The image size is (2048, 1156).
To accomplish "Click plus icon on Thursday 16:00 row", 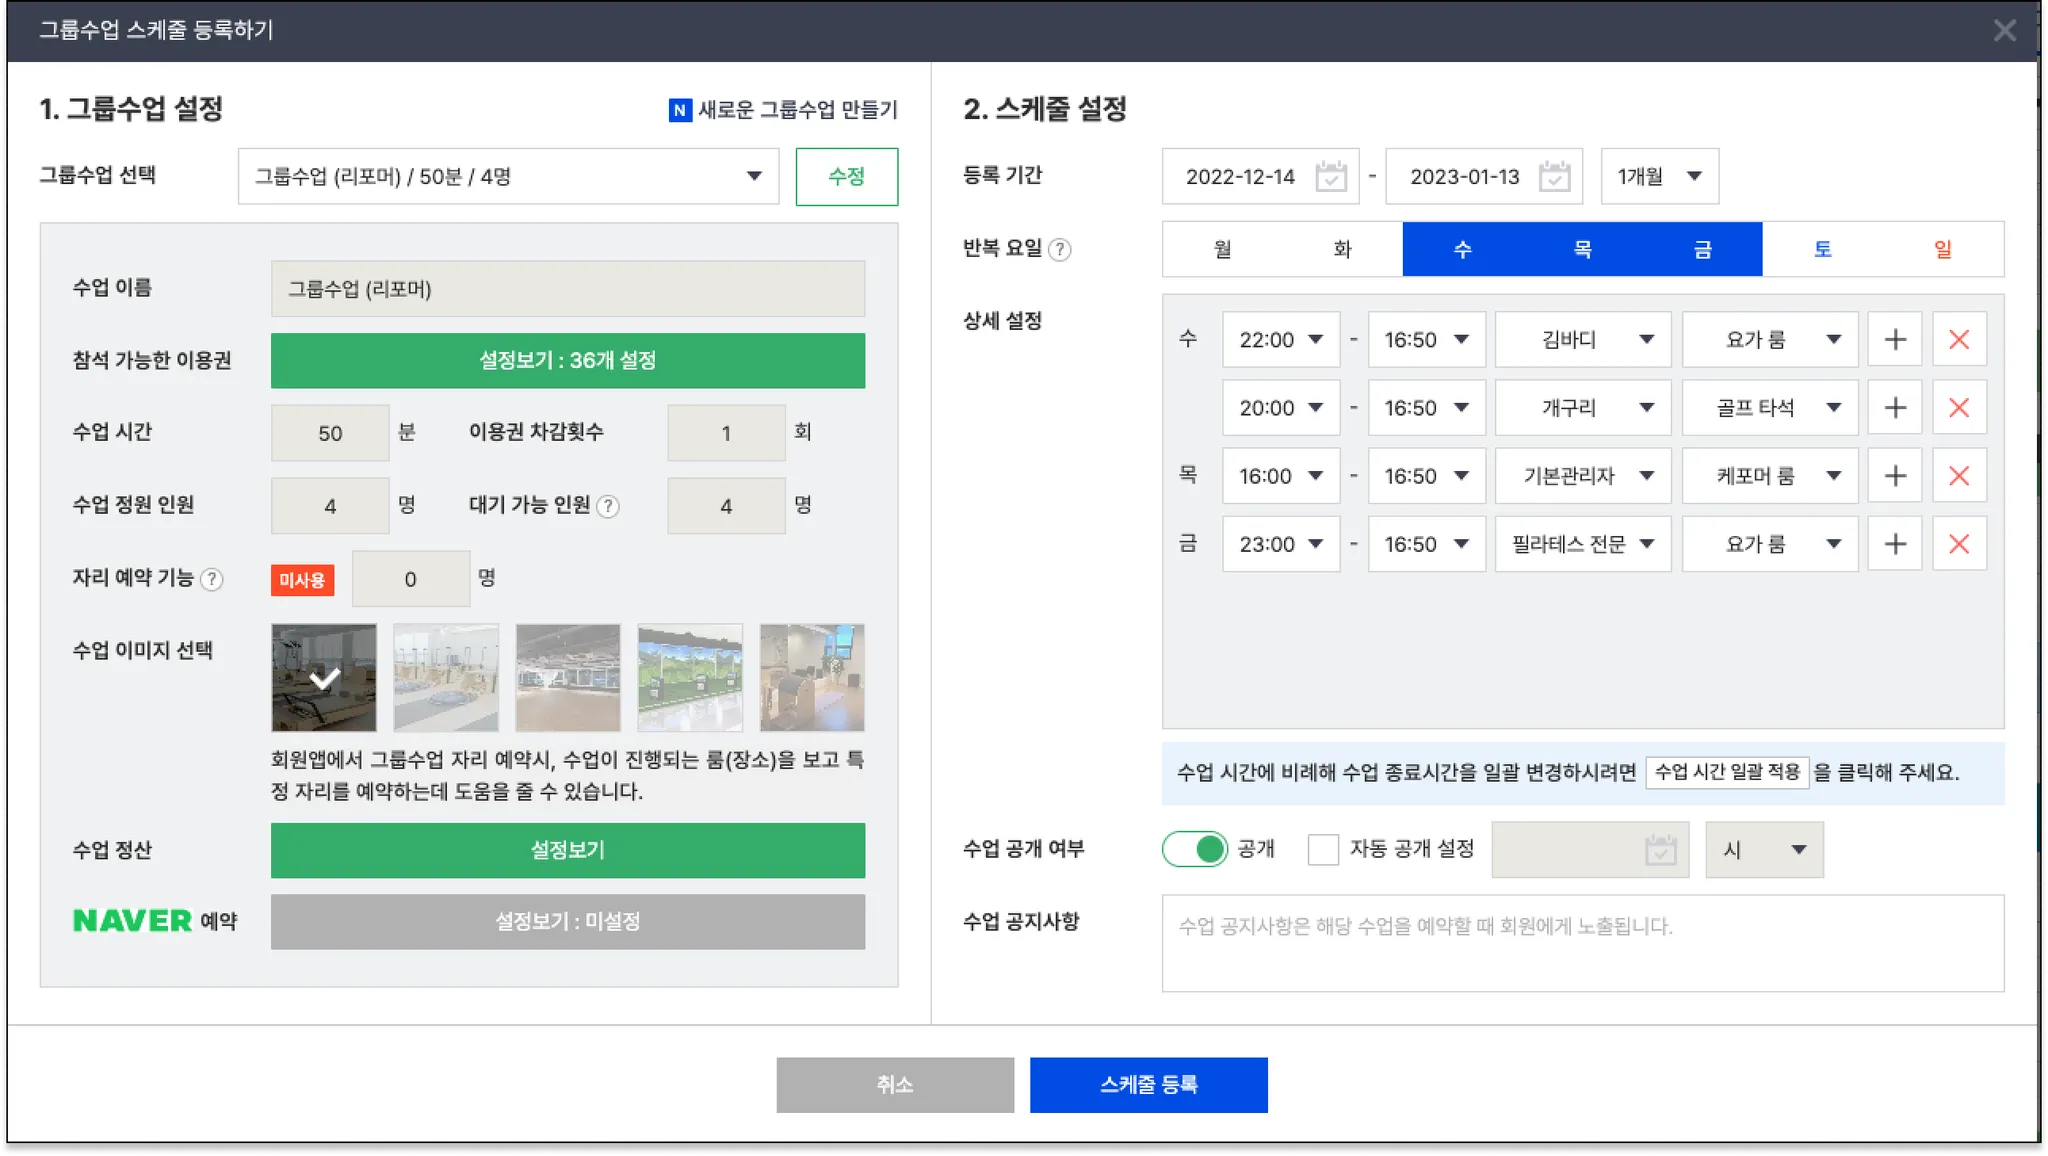I will coord(1895,476).
